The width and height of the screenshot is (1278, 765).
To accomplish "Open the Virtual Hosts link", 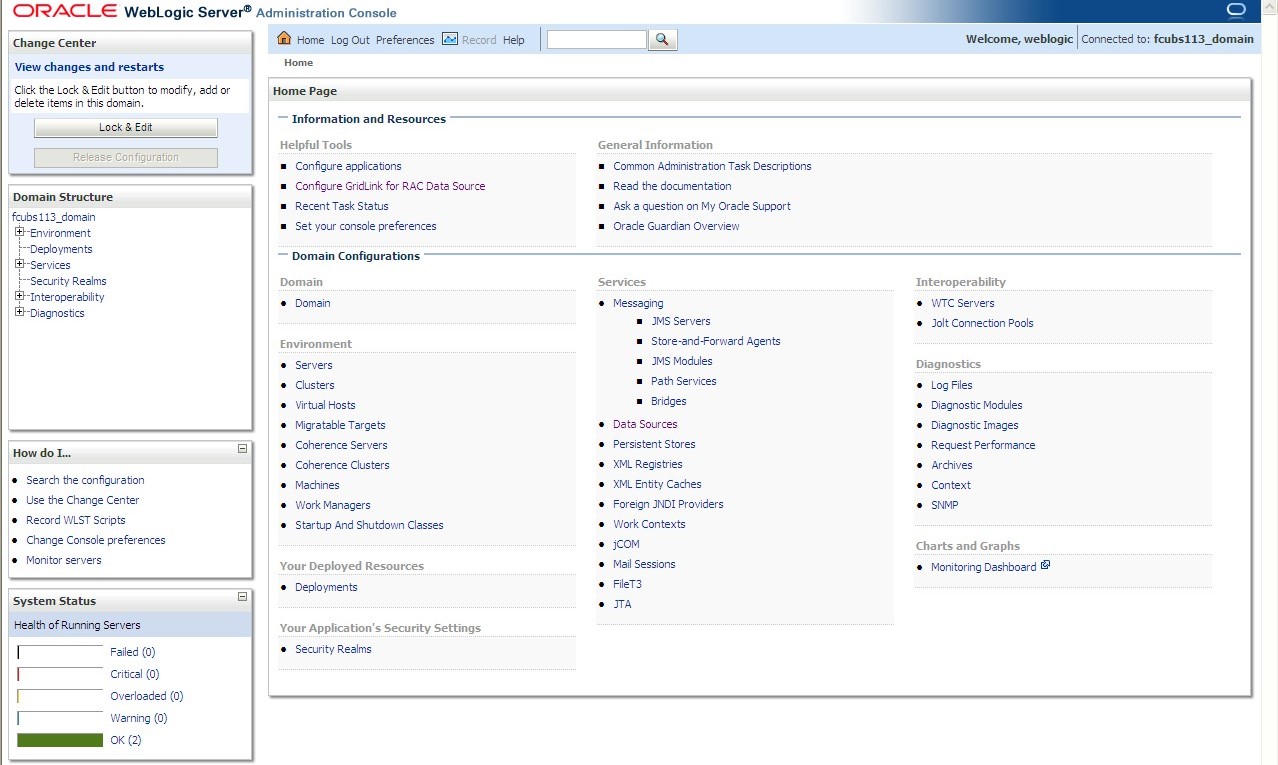I will tap(325, 405).
